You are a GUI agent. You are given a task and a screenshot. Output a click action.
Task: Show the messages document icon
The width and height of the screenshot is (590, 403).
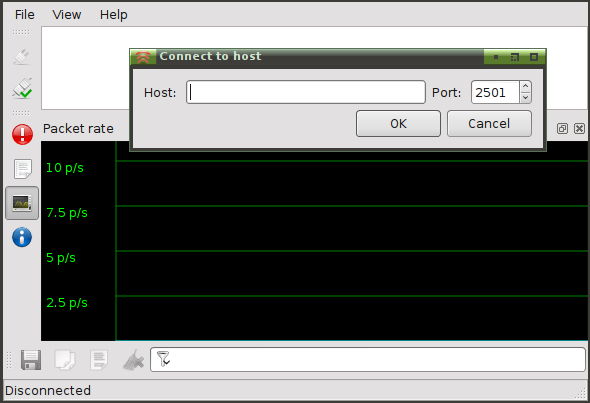[22, 169]
